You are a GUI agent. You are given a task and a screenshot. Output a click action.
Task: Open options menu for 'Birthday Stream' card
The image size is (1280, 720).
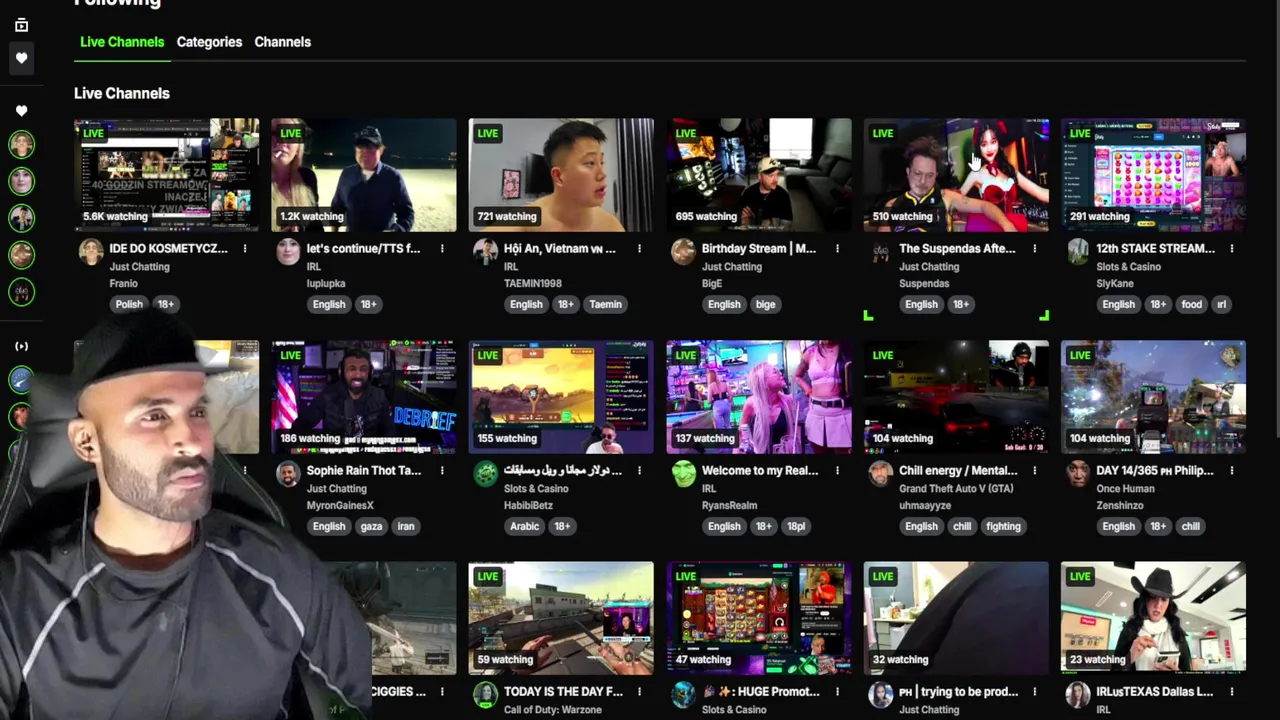click(837, 248)
